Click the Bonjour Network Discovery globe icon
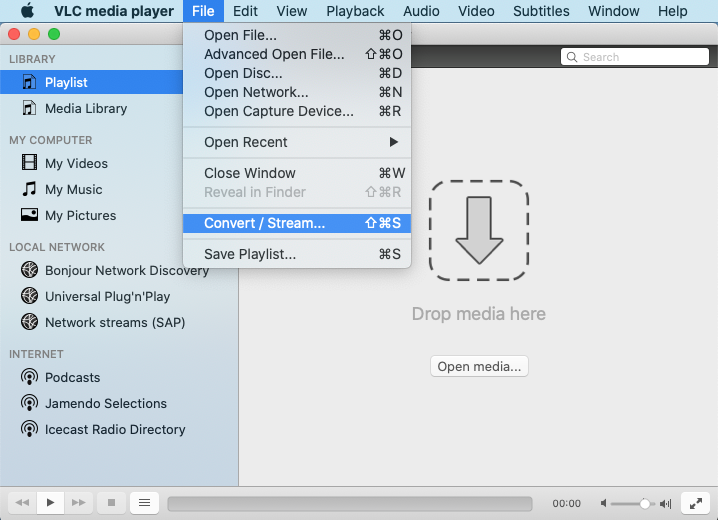The height and width of the screenshot is (520, 718). [29, 270]
